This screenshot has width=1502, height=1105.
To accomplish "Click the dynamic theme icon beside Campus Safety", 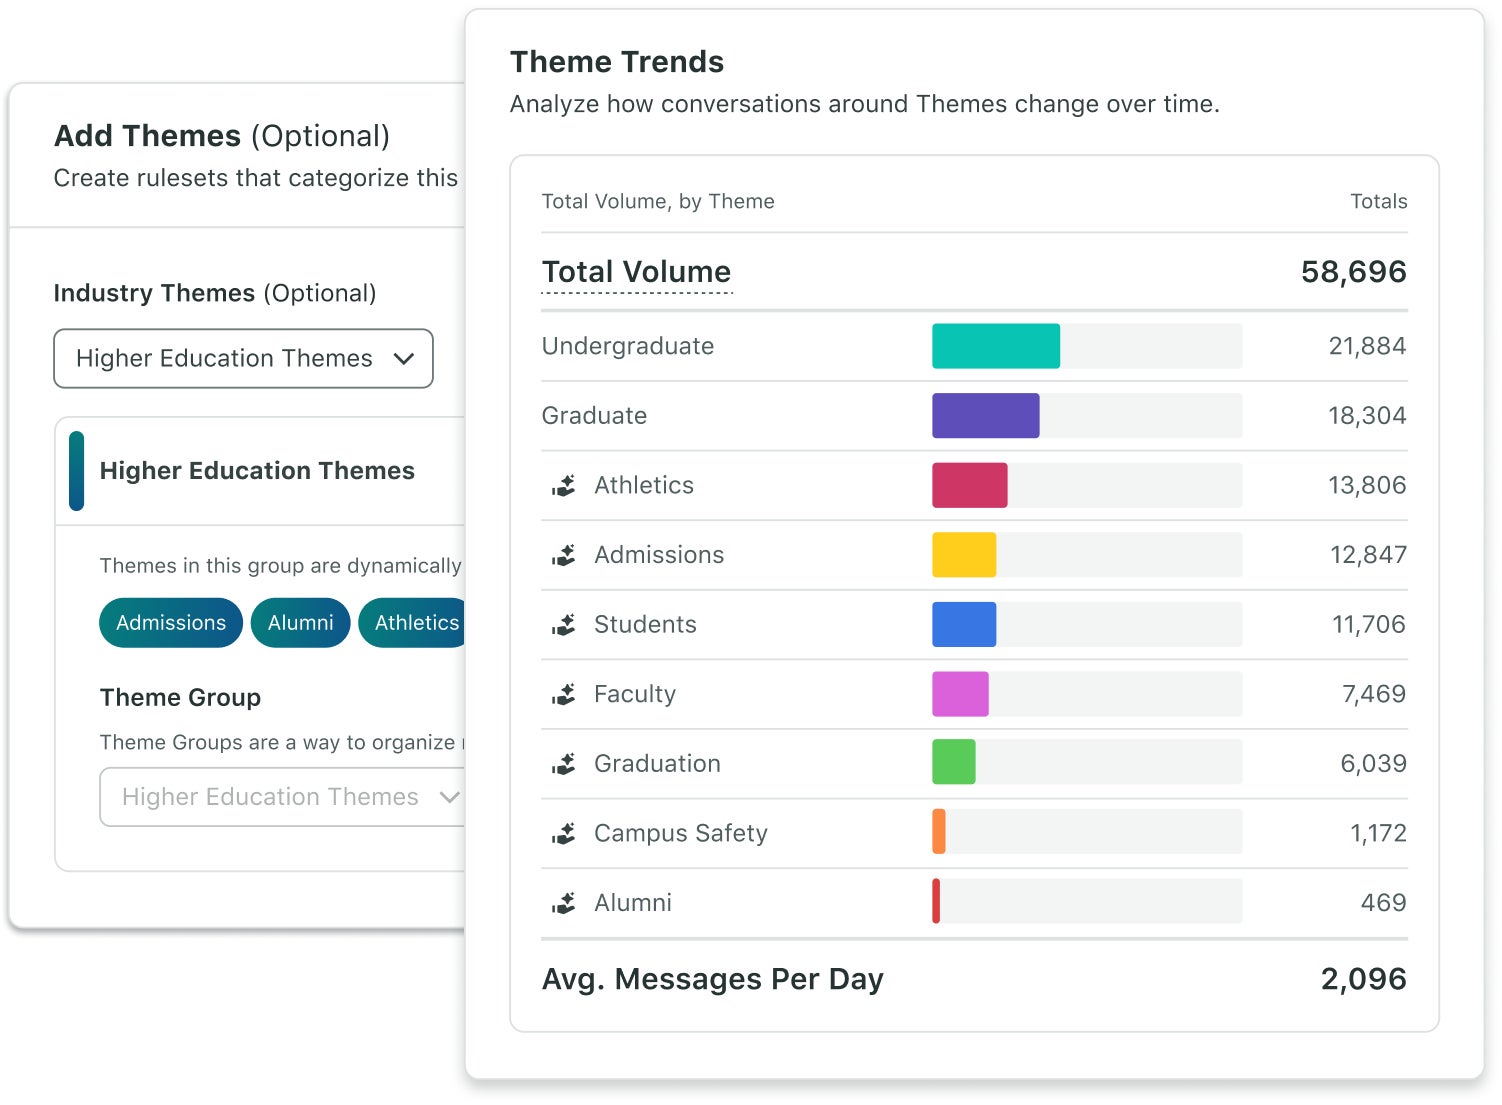I will tap(565, 833).
